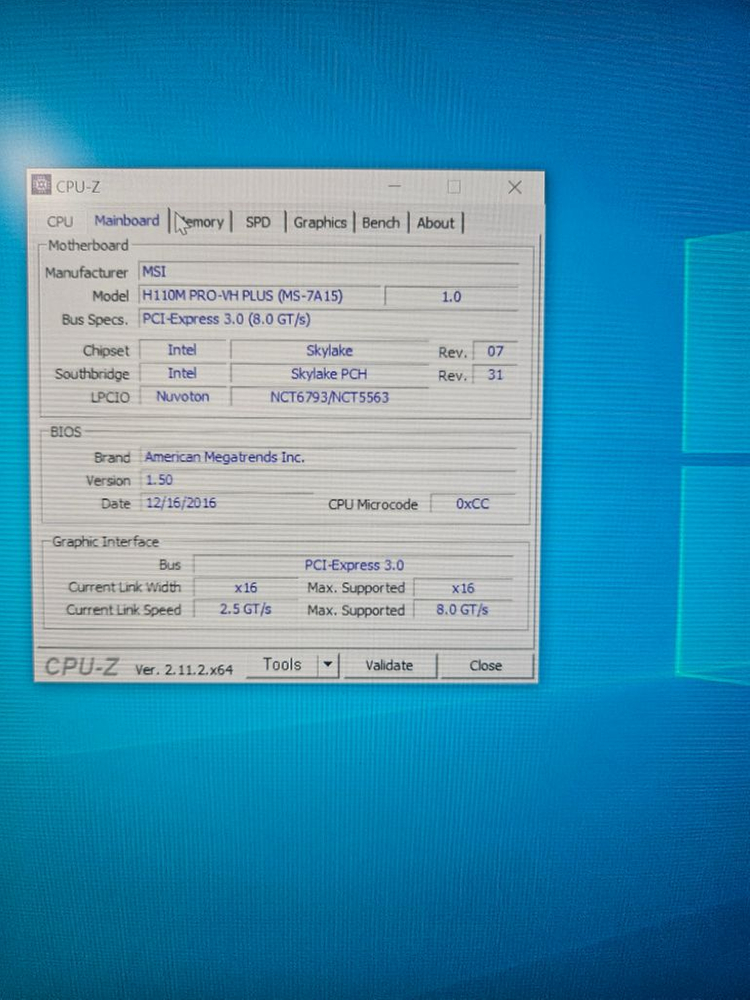Click the Validate button
Viewport: 750px width, 1000px height.
pos(390,665)
